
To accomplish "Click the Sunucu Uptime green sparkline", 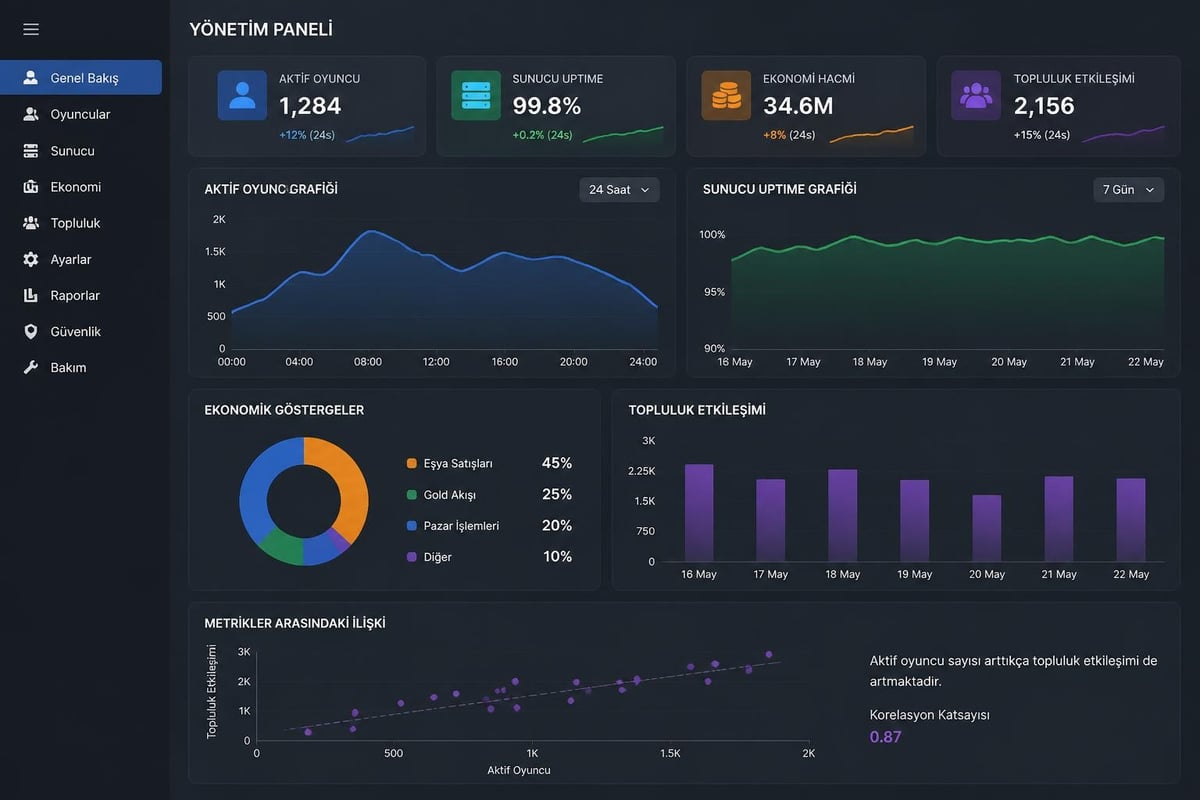I will coord(623,134).
